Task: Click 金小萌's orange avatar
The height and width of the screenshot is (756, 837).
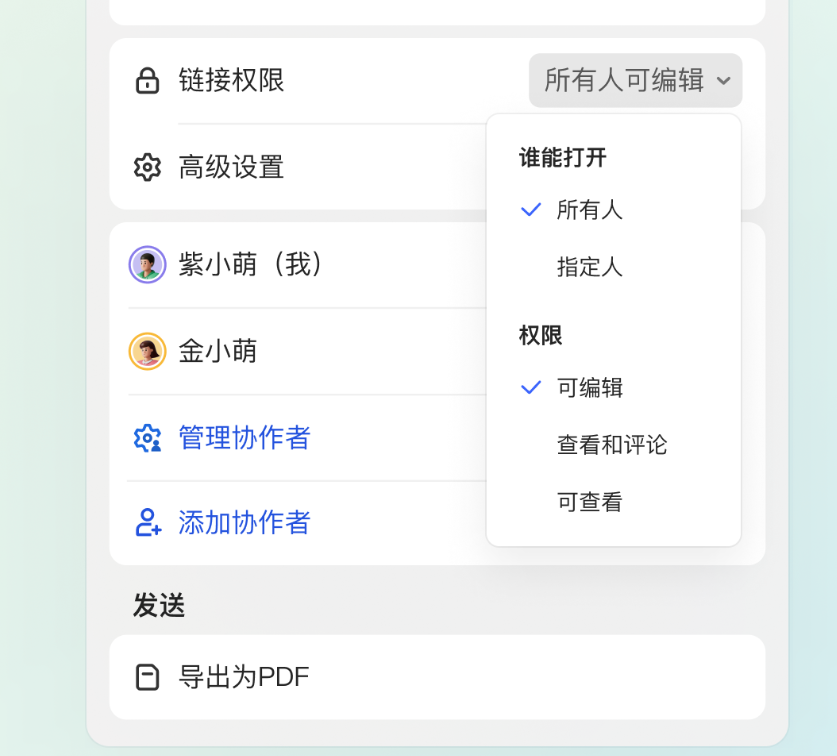Action: tap(147, 351)
